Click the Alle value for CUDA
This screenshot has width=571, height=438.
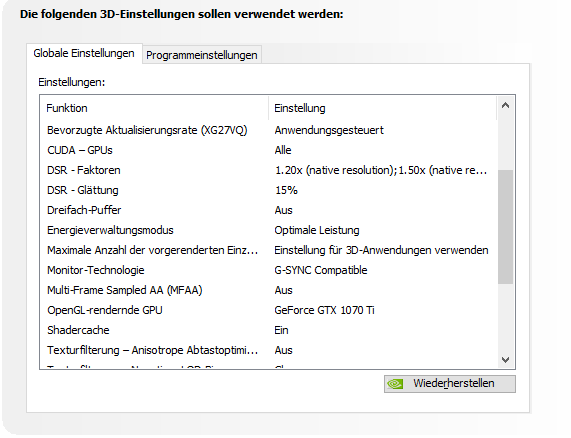point(283,150)
